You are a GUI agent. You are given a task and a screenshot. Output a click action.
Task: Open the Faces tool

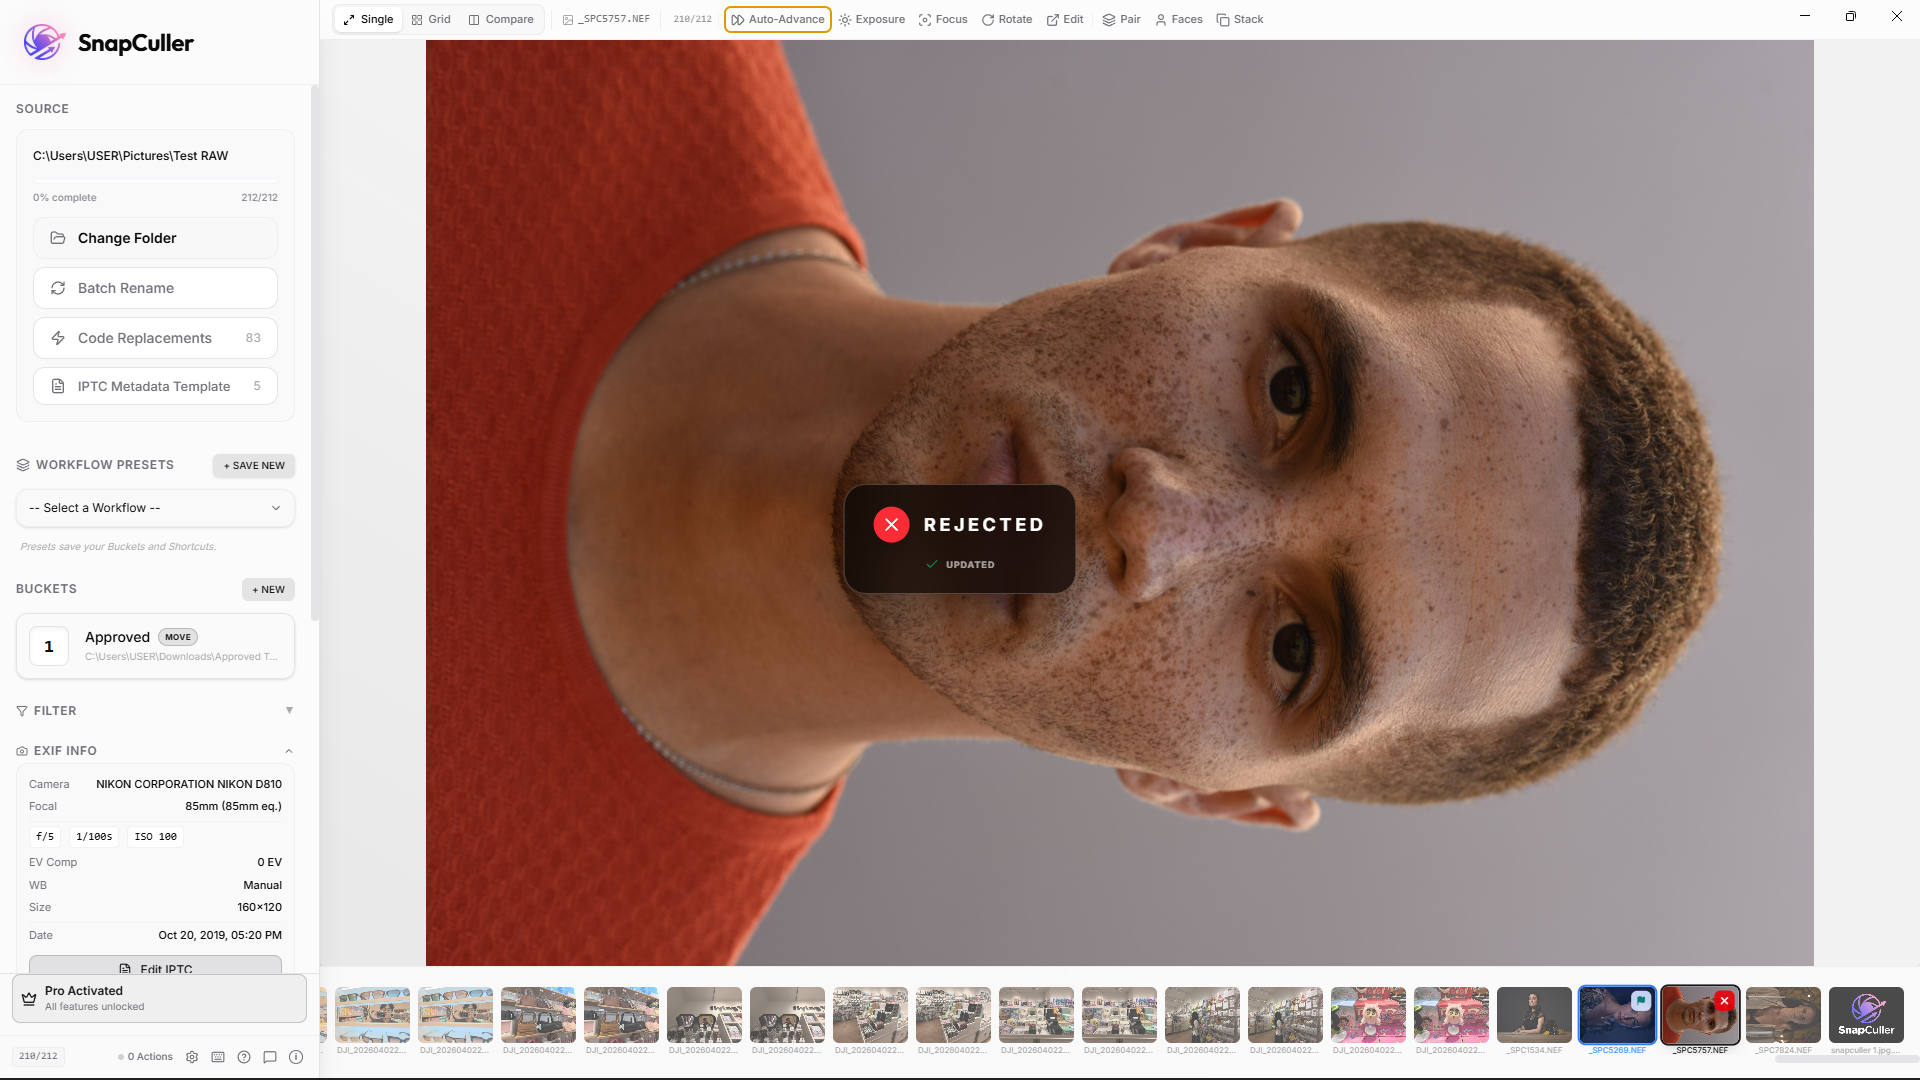pyautogui.click(x=1179, y=19)
